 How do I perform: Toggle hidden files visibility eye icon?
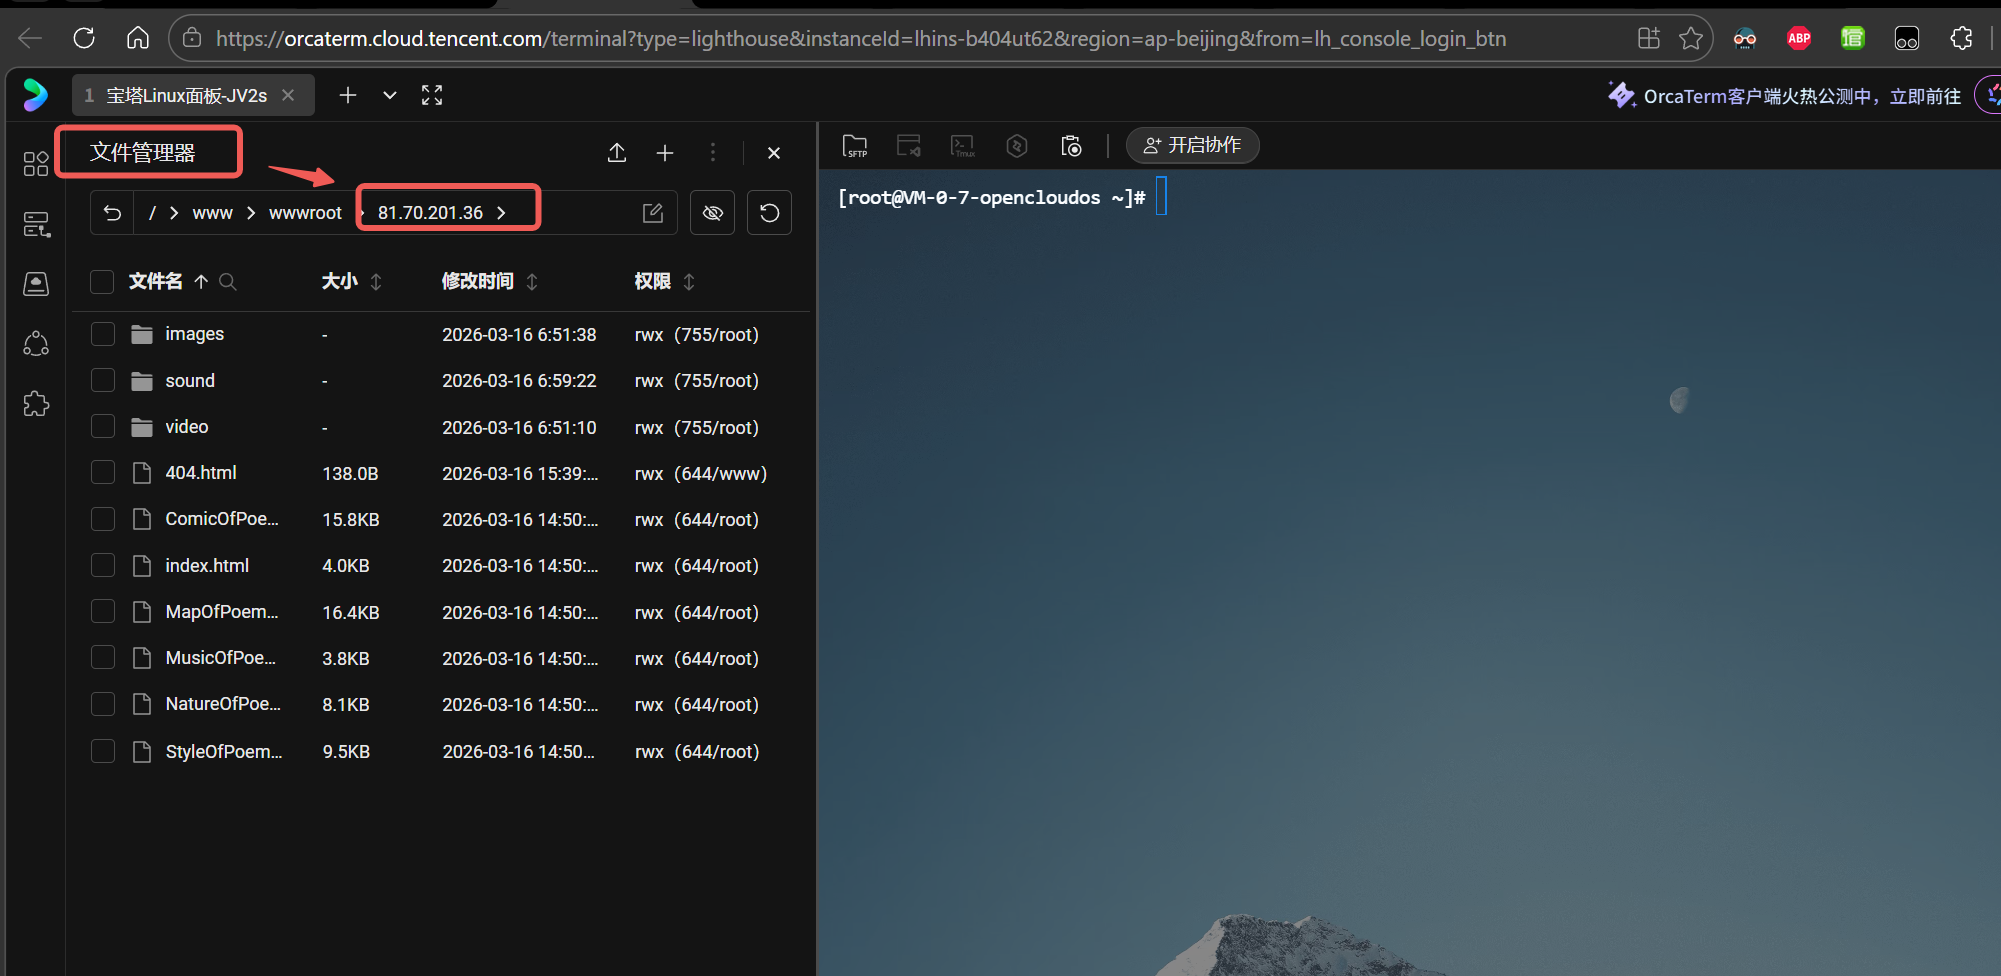pos(713,213)
